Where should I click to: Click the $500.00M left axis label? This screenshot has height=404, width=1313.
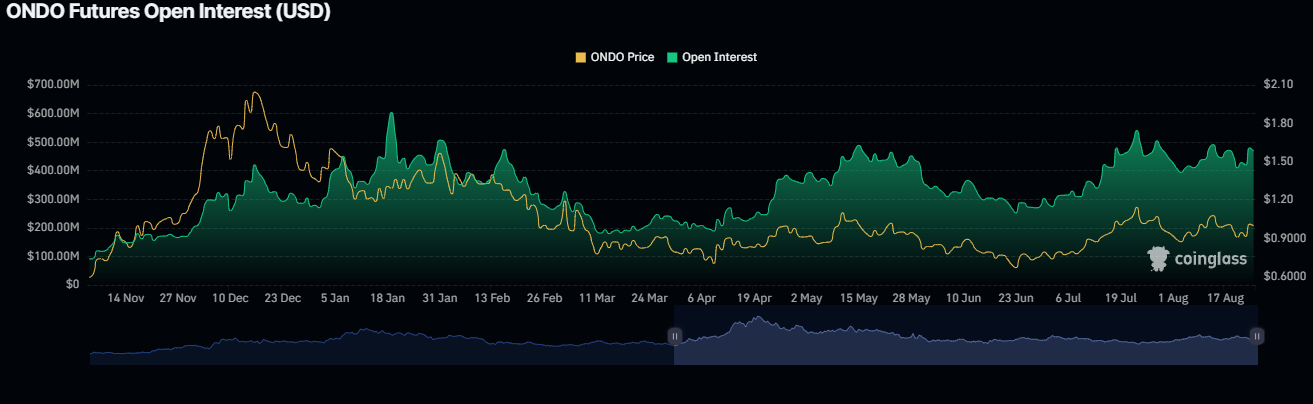(53, 142)
